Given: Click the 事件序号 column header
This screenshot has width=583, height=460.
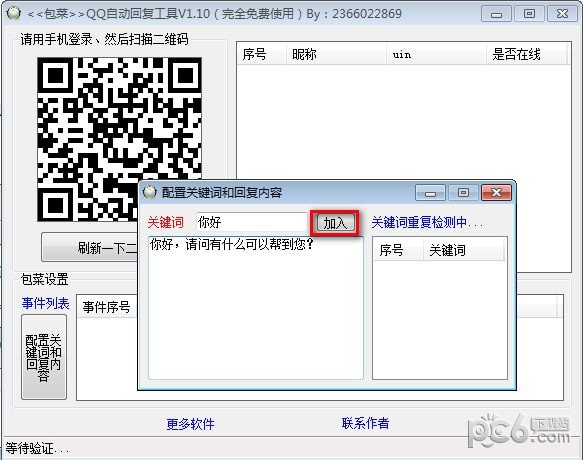Looking at the screenshot, I should [x=107, y=307].
